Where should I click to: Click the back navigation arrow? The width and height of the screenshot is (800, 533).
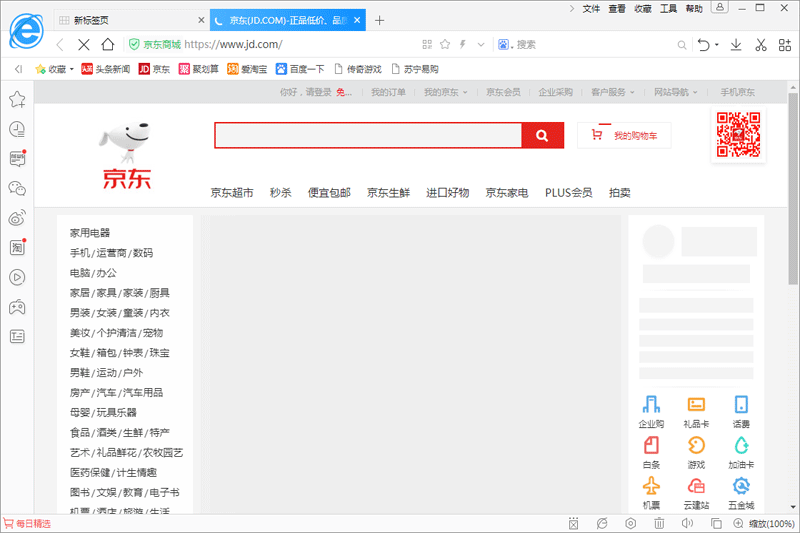click(x=60, y=45)
